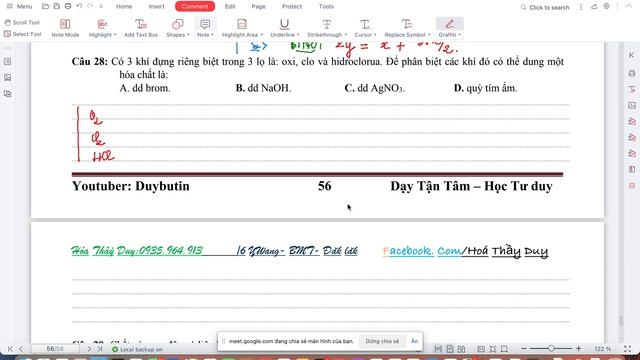Open the Shapes dropdown arrow

pos(188,35)
